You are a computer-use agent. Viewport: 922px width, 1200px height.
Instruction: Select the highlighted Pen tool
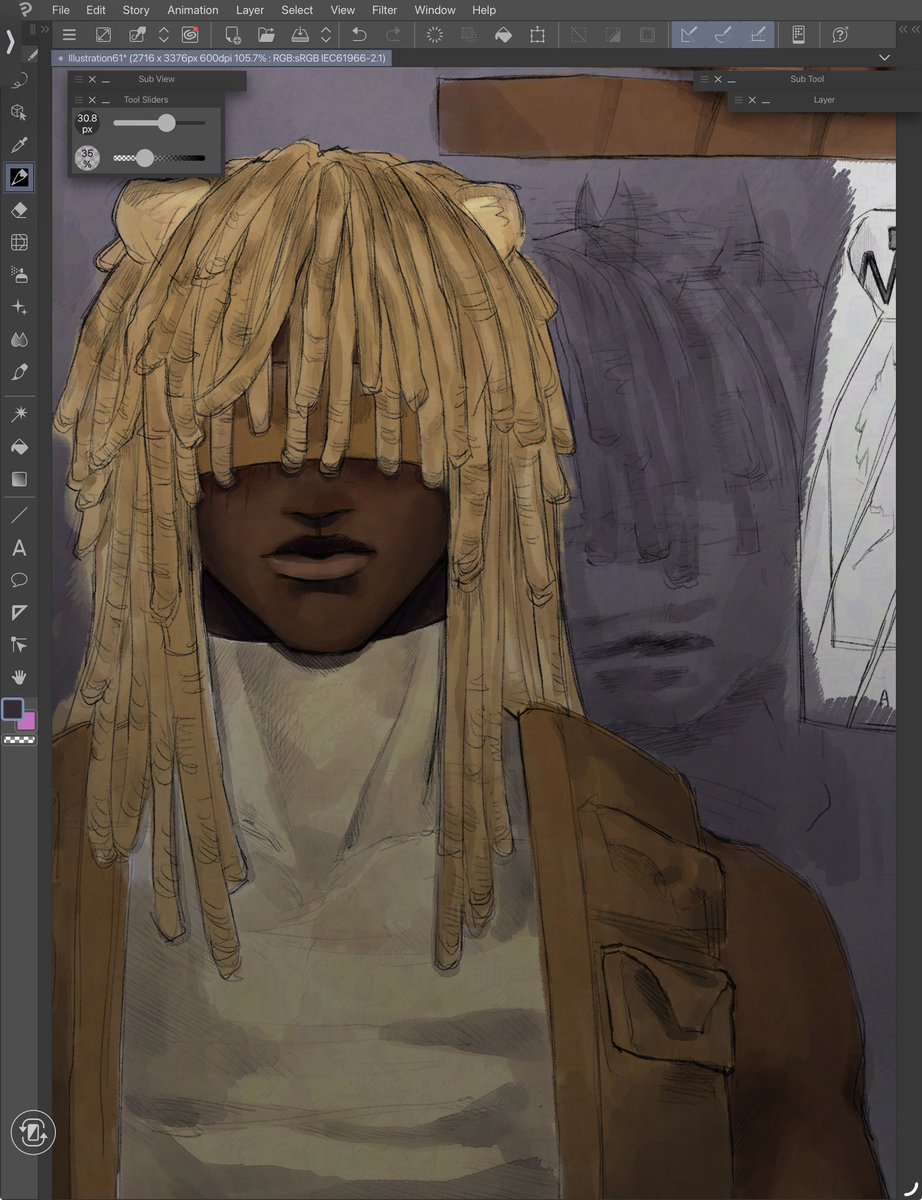(x=19, y=178)
